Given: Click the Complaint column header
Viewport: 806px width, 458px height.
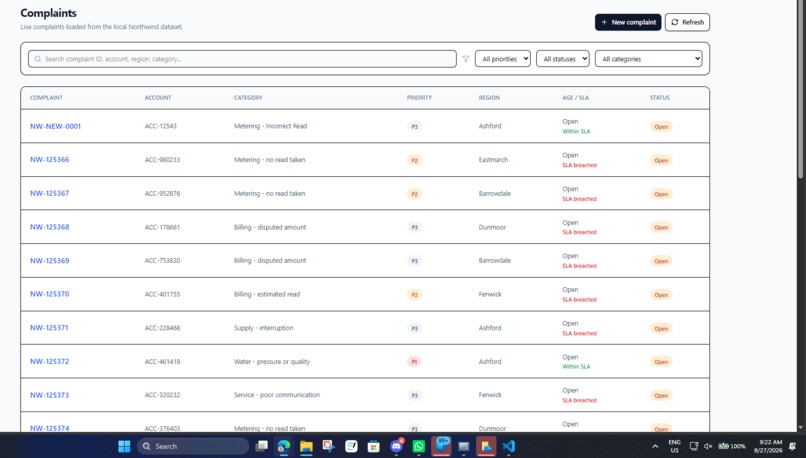Looking at the screenshot, I should [46, 98].
